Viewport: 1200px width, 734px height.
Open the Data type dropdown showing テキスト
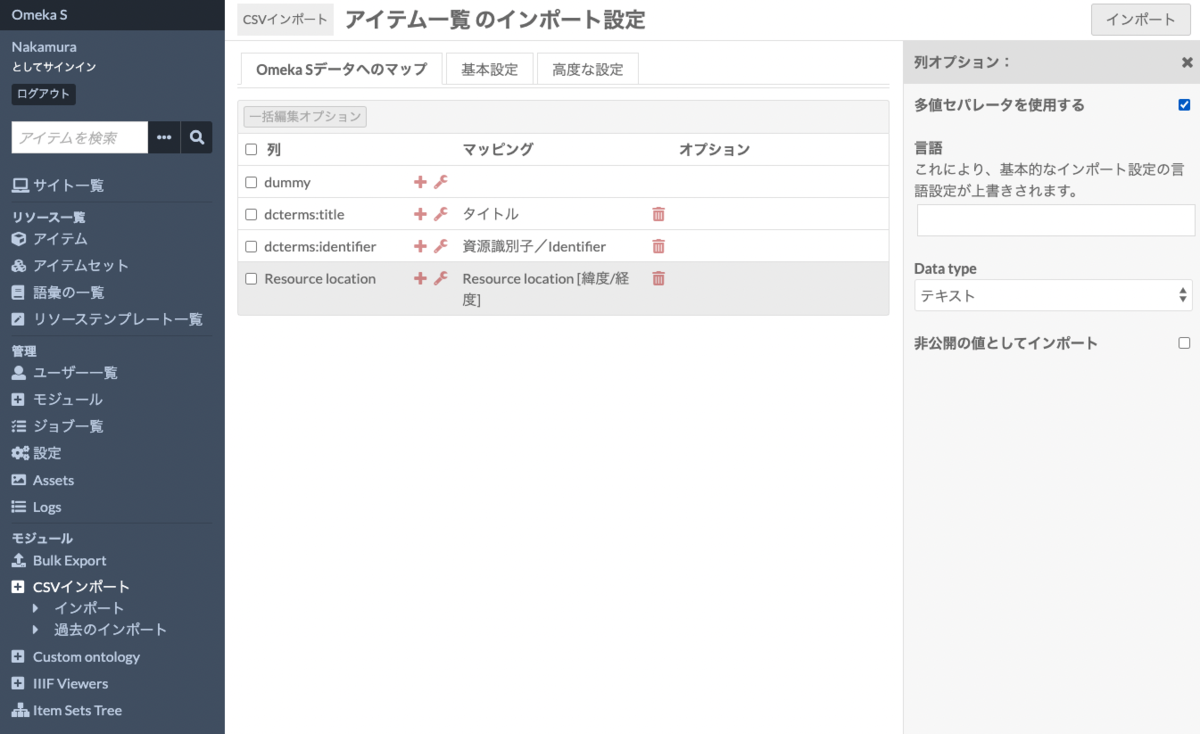1053,295
